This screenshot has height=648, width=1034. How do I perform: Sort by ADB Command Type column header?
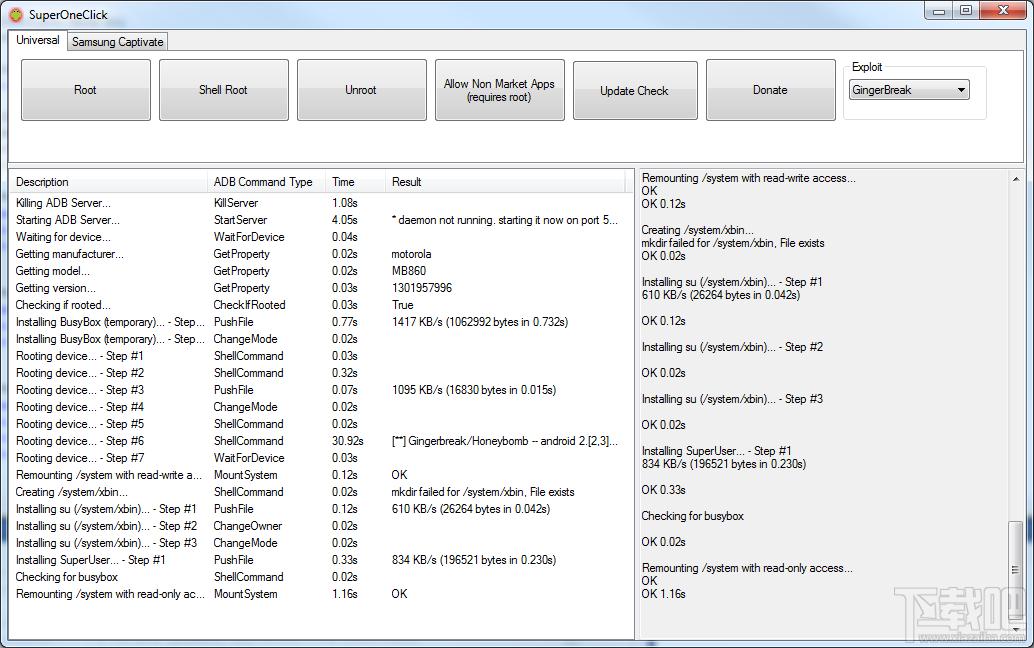266,182
